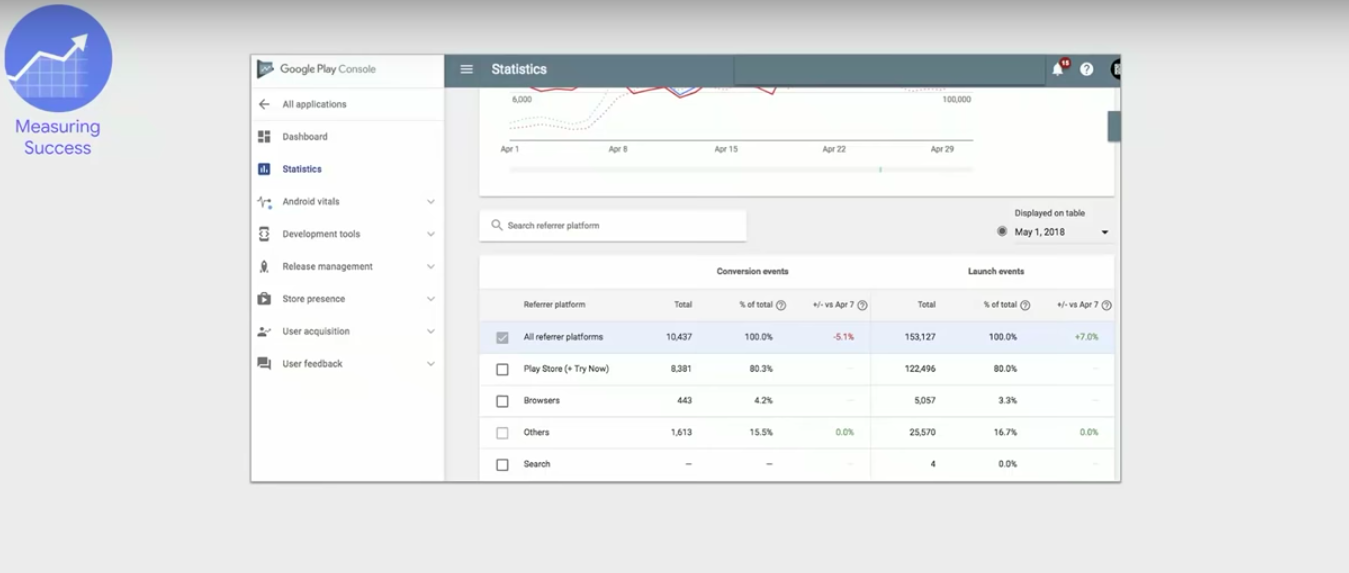The image size is (1349, 573).
Task: Click the back arrow beside All applications
Action: (x=264, y=104)
